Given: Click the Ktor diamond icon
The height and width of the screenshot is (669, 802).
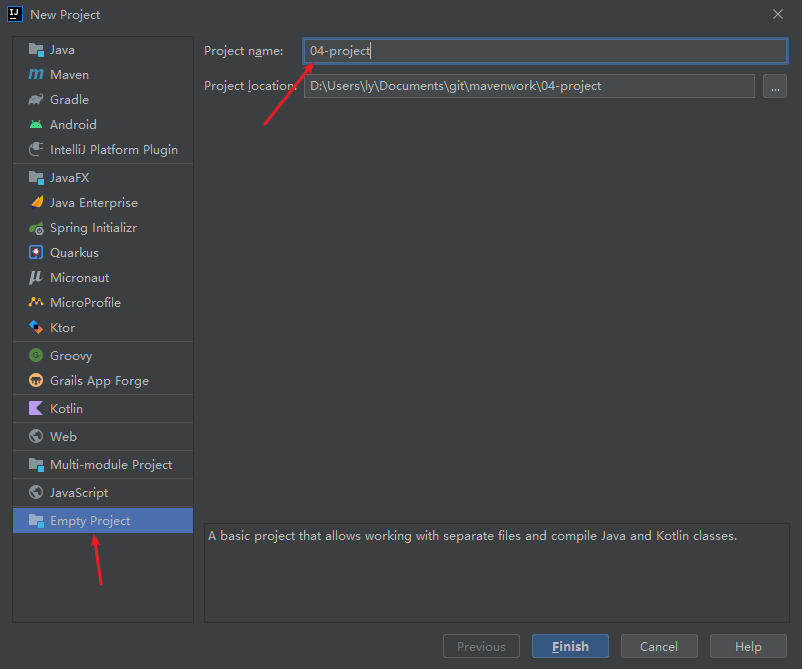Looking at the screenshot, I should [36, 327].
